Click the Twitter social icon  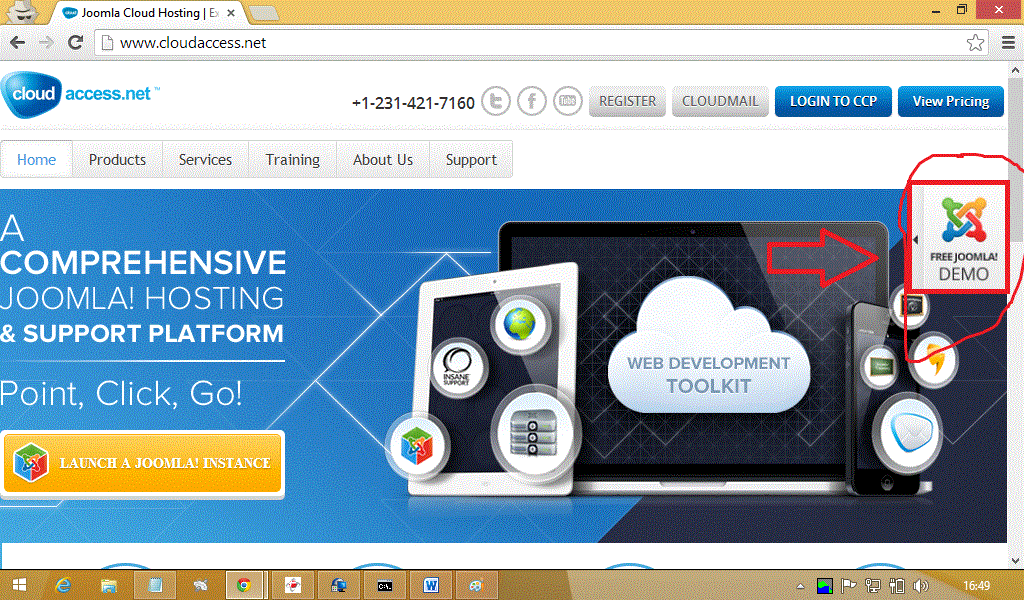point(496,102)
